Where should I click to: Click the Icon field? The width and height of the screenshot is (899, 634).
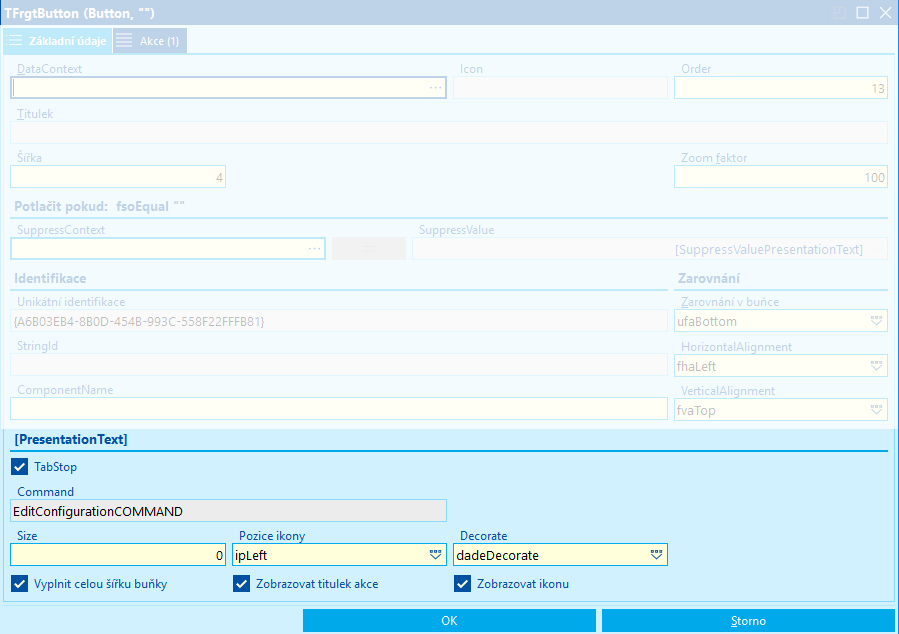(560, 88)
